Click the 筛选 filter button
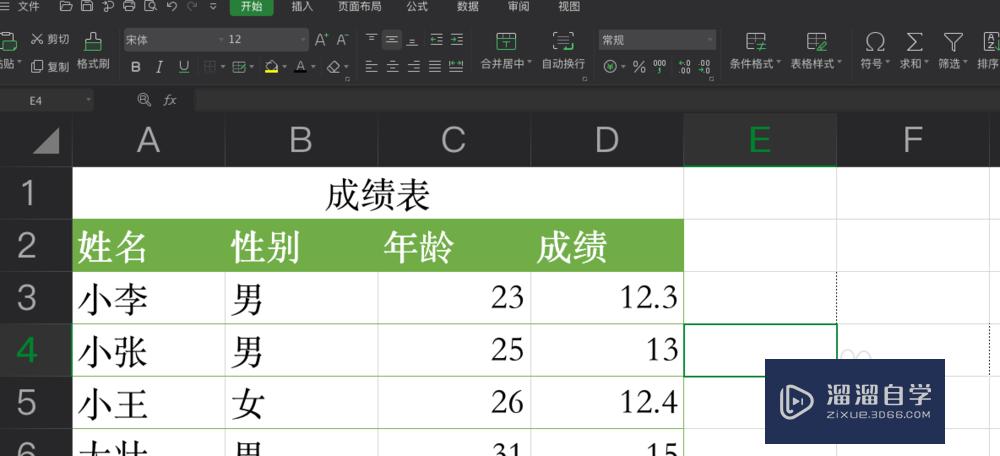Viewport: 1000px width, 456px height. (953, 52)
